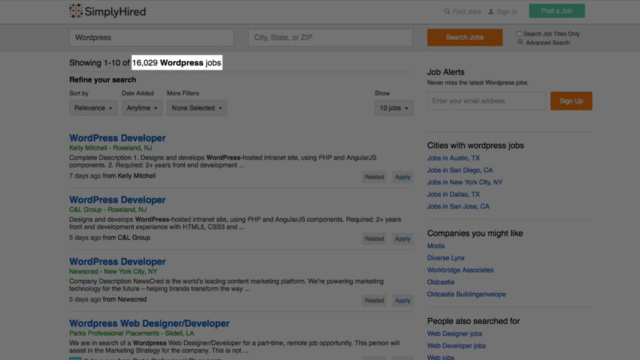Open Newscred WordPress Developer job title
Screen dimensions: 640x360
pos(117,261)
